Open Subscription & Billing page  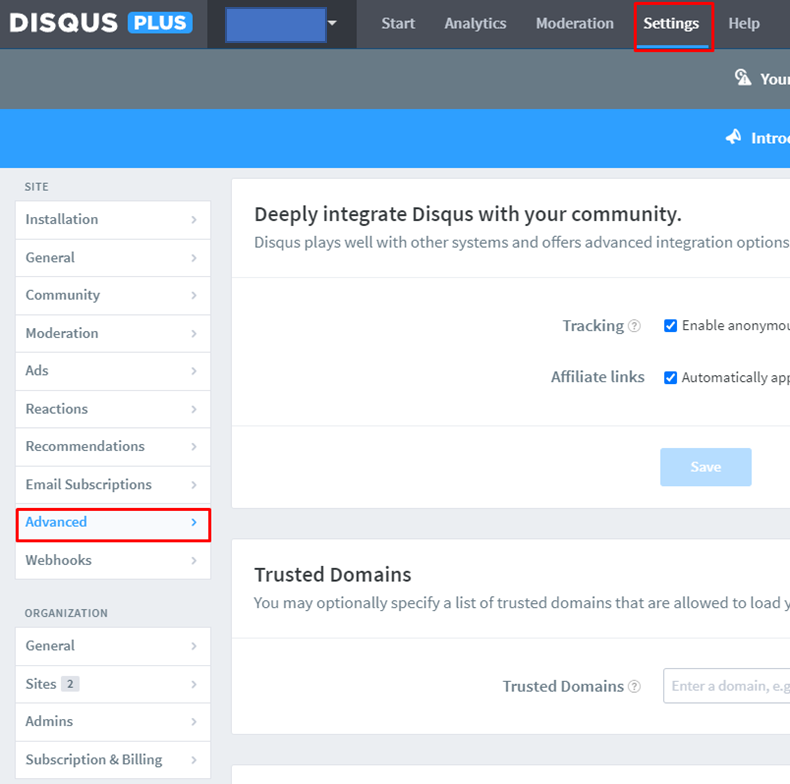[113, 760]
